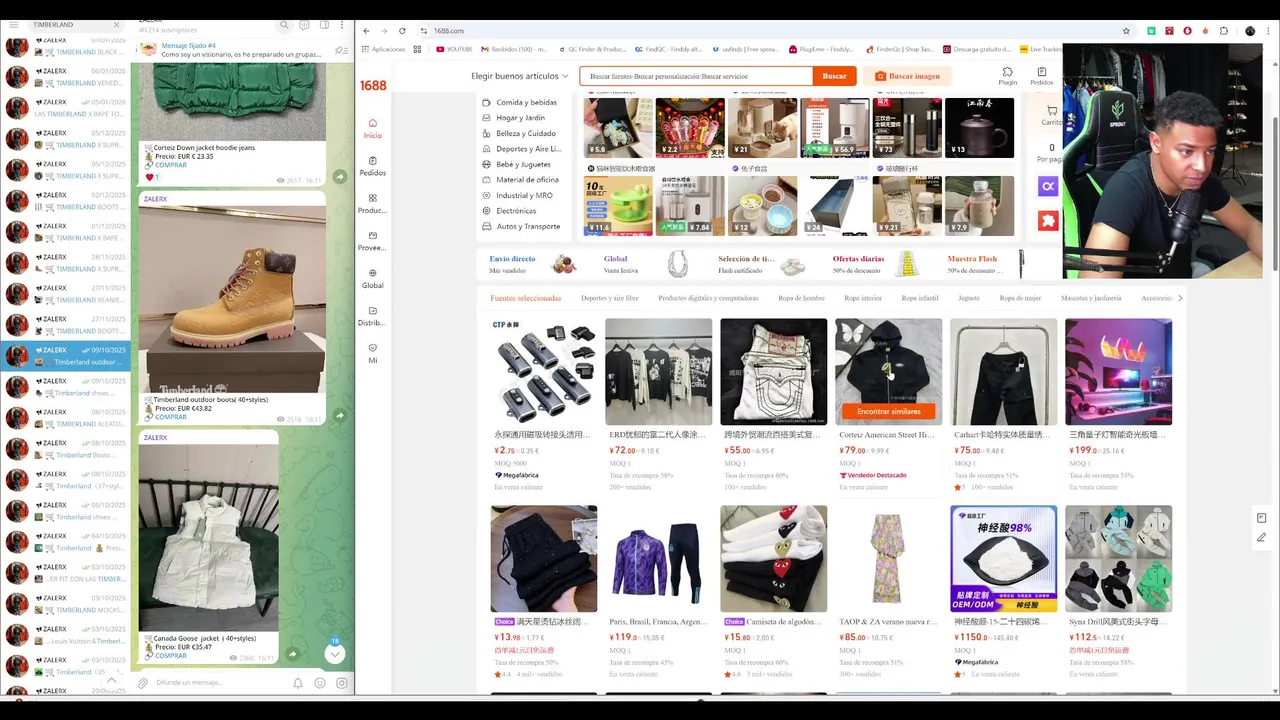Open search result 'TIMBERLAND BLACK'

click(x=65, y=46)
